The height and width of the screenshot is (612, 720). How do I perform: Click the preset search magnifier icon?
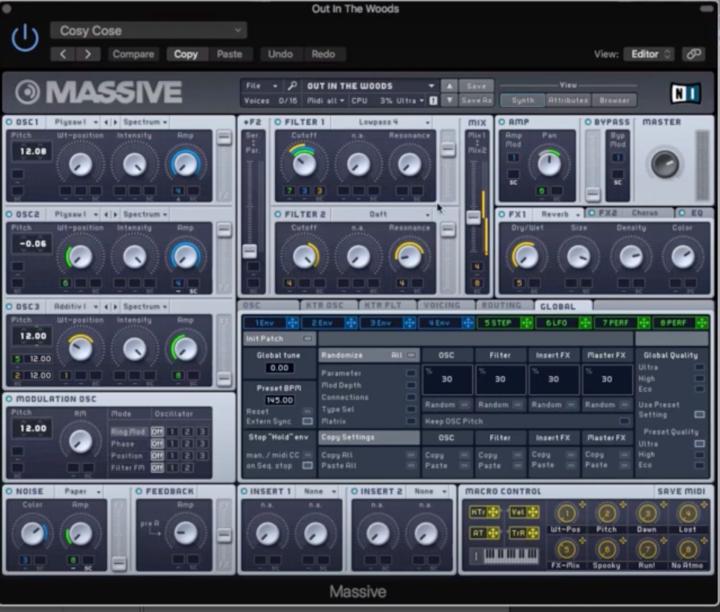292,86
